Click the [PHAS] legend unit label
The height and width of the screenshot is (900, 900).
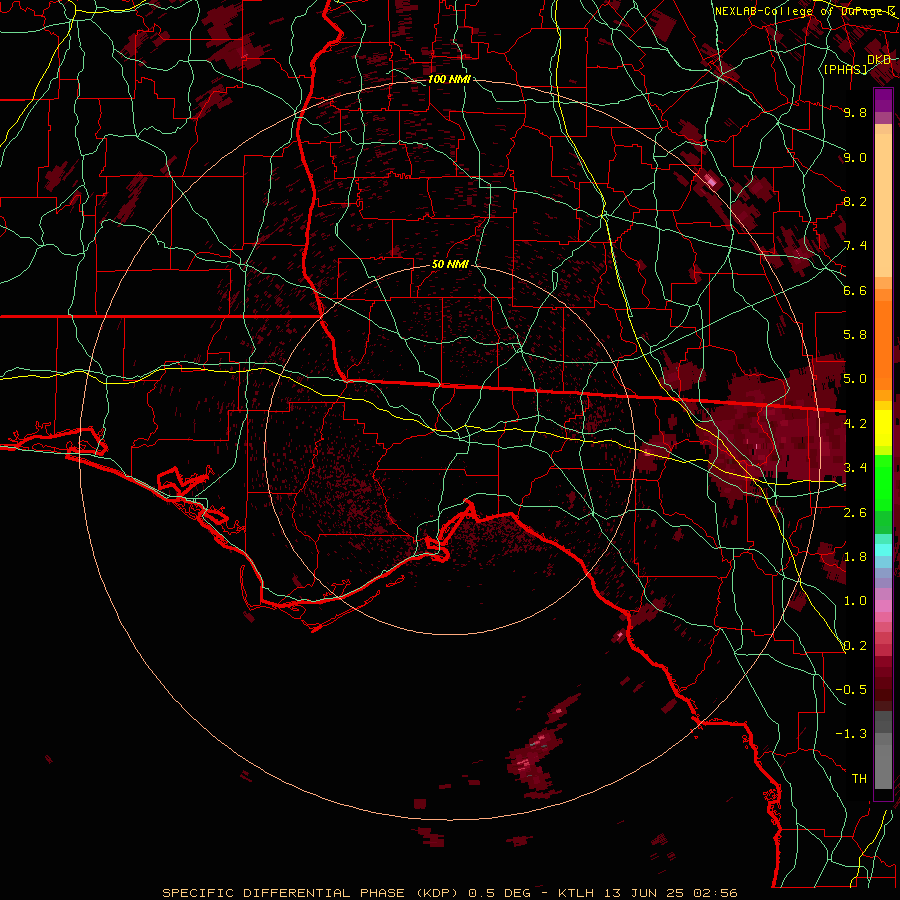tap(845, 69)
